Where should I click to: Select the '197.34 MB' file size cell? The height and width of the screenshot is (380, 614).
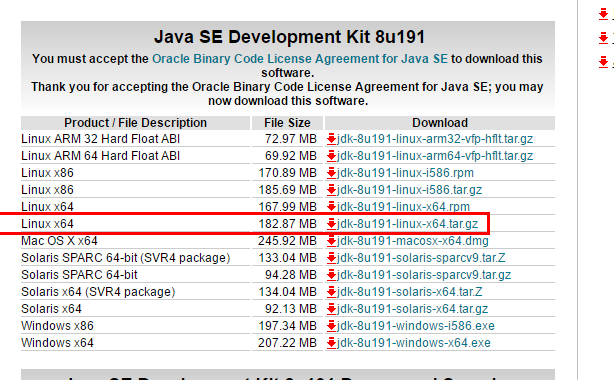(287, 326)
